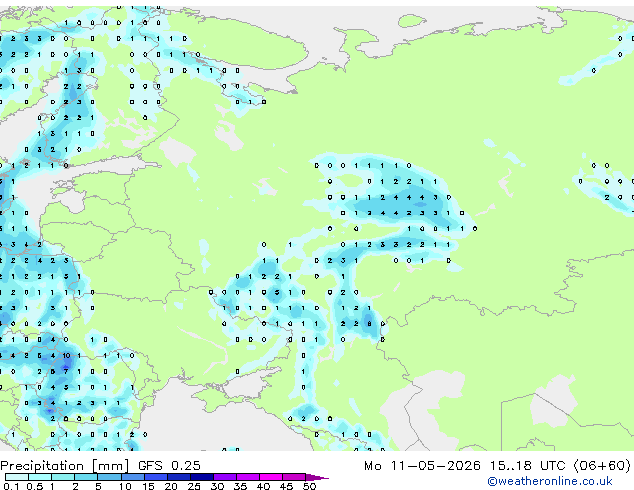Click the '7' precipitation value on map
This screenshot has width=634, height=490.
(66, 371)
